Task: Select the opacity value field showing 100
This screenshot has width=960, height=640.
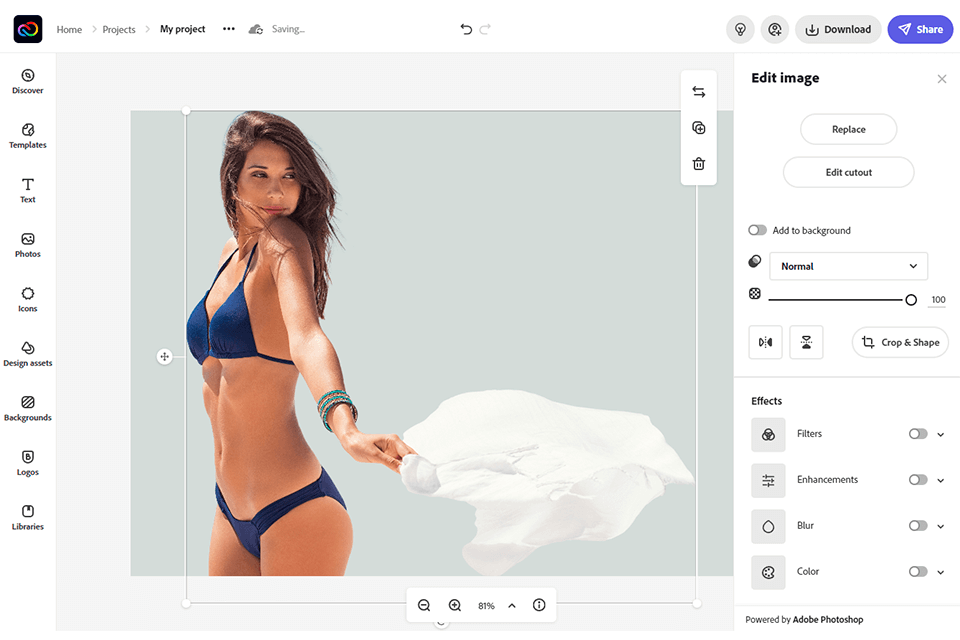Action: pyautogui.click(x=938, y=299)
